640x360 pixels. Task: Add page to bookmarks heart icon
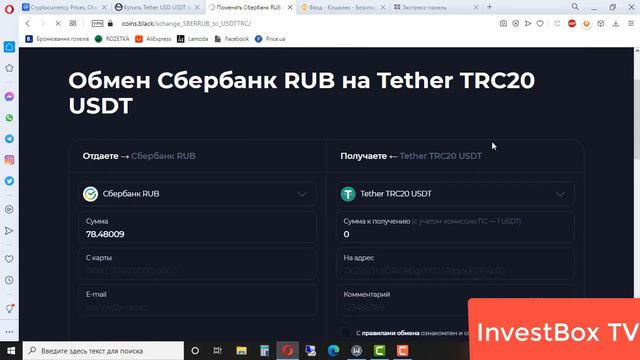tap(540, 24)
